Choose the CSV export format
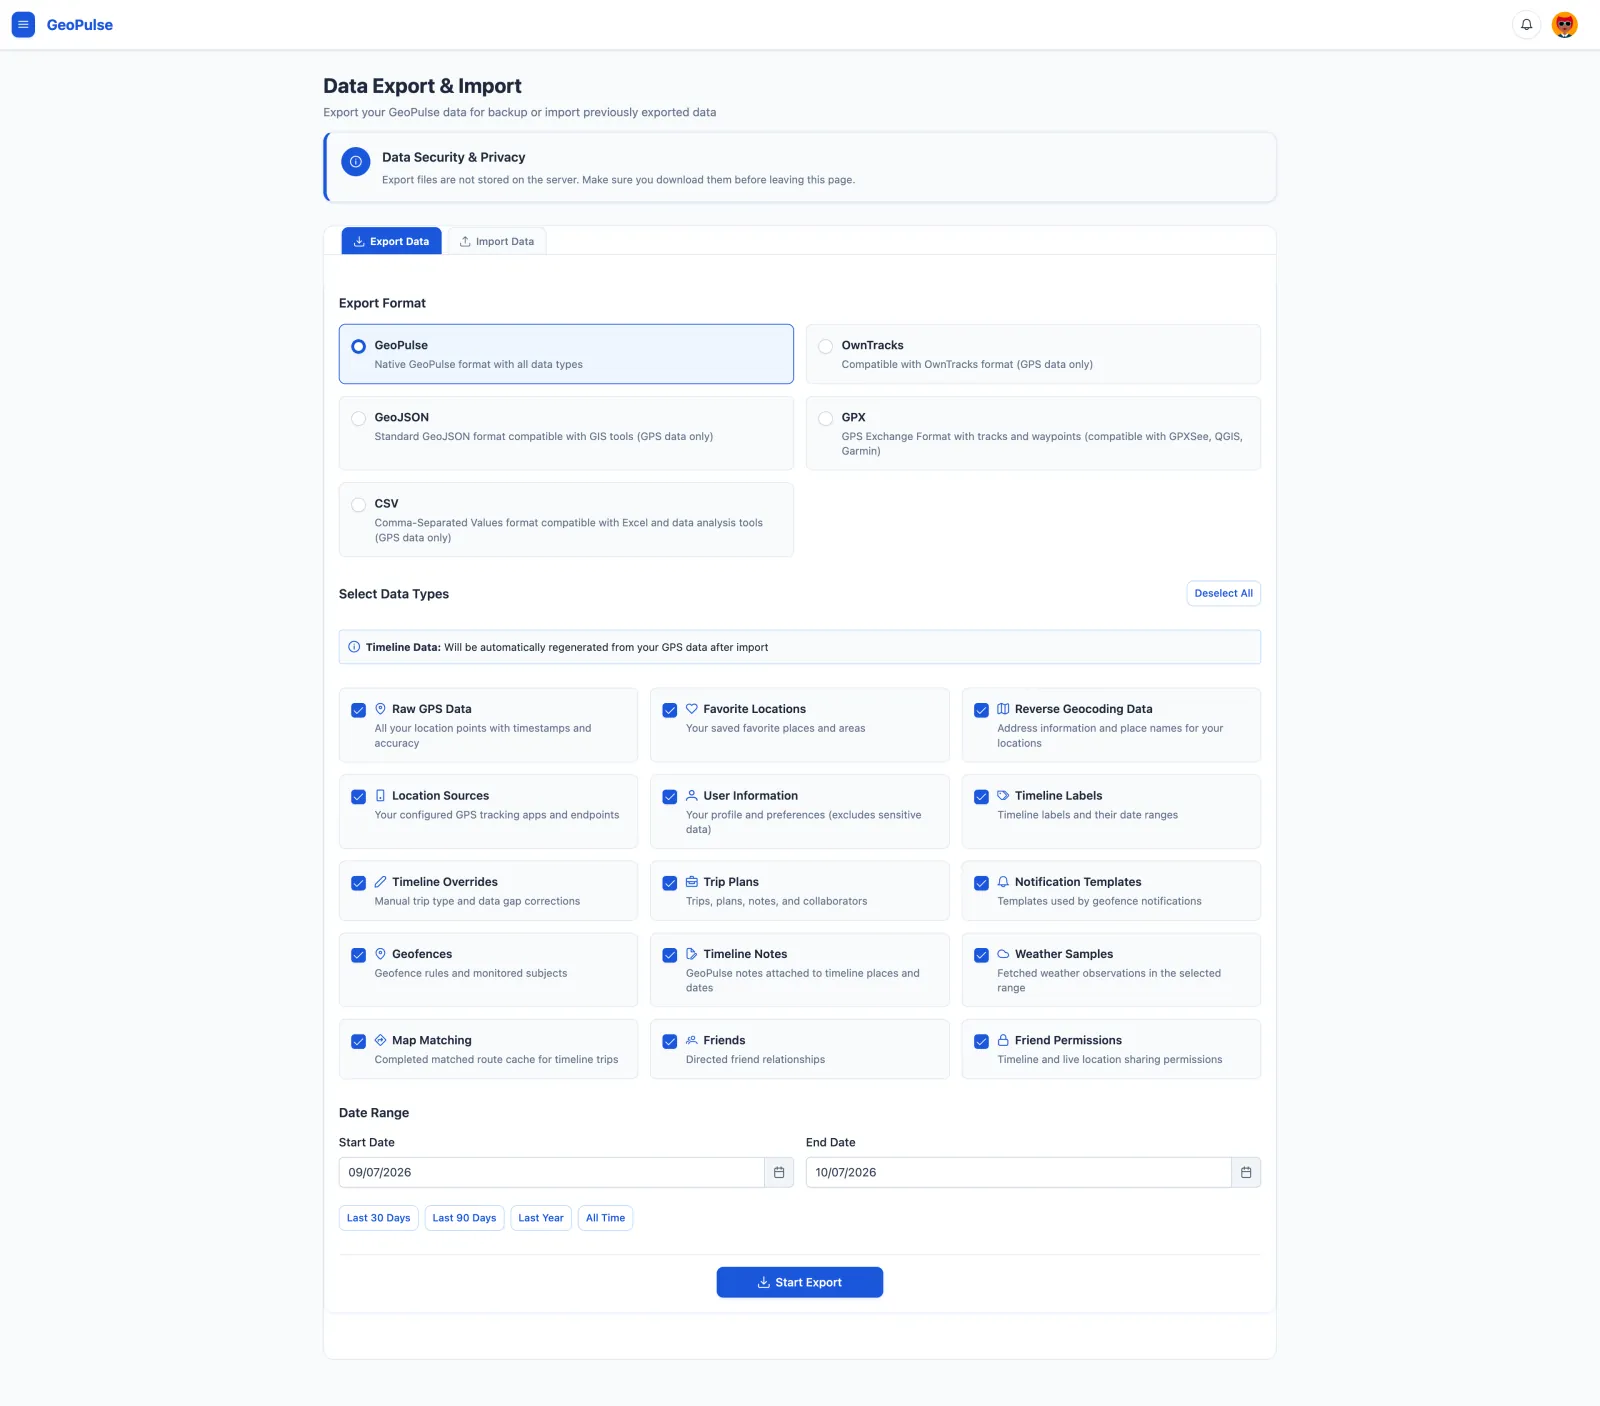This screenshot has width=1600, height=1406. pos(358,505)
